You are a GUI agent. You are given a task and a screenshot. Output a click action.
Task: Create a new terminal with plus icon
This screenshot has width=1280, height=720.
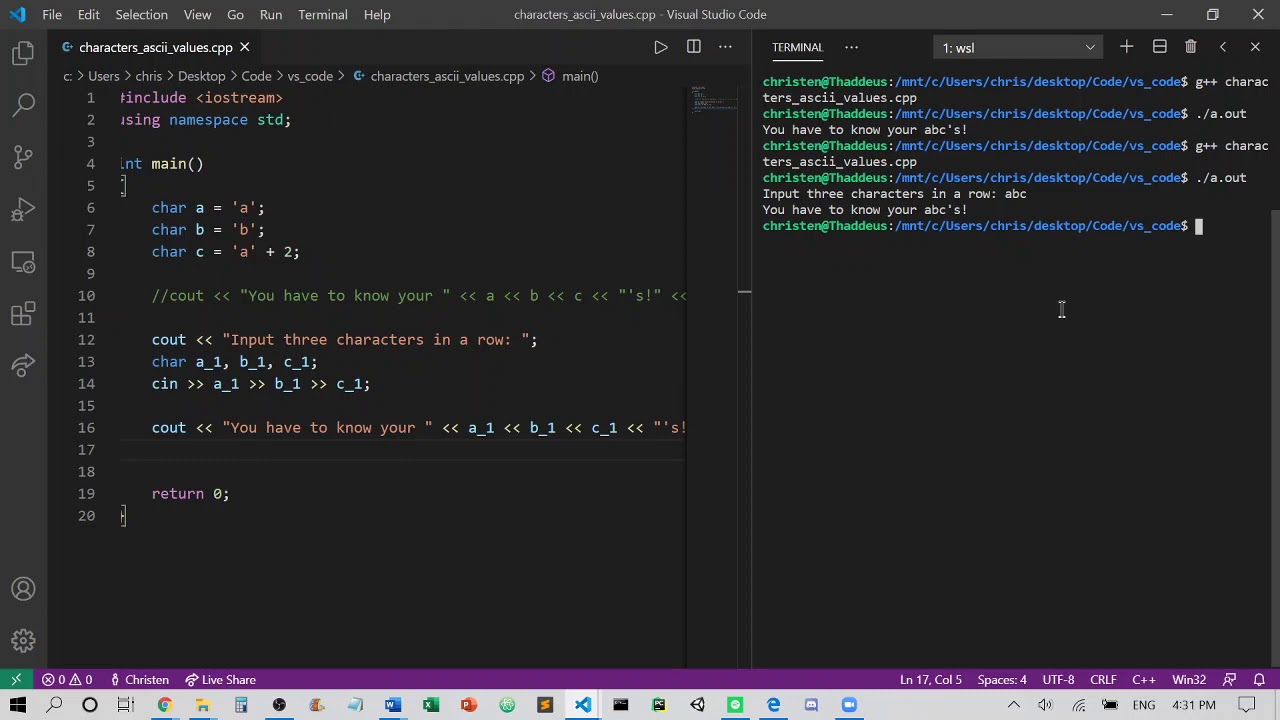point(1126,47)
